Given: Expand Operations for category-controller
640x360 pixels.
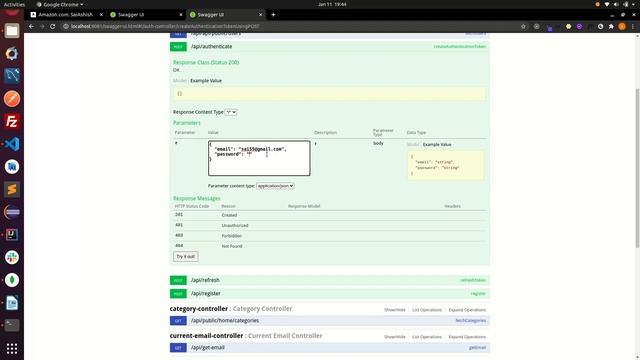Looking at the screenshot, I should point(467,310).
